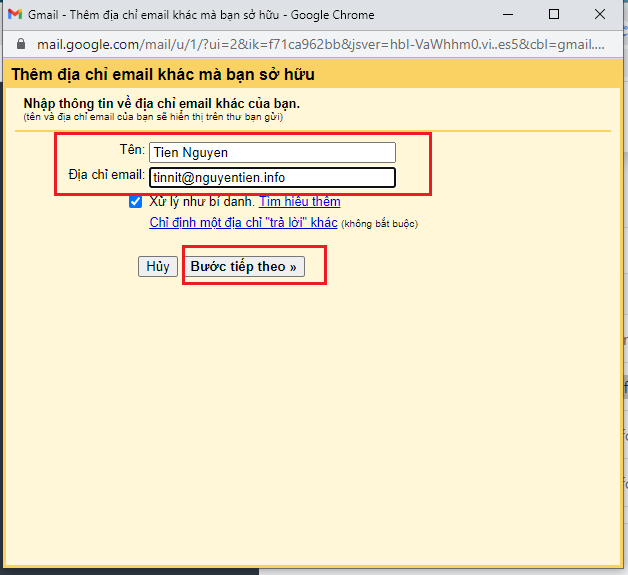Maximize the Chrome popup window
The width and height of the screenshot is (628, 575).
click(554, 14)
